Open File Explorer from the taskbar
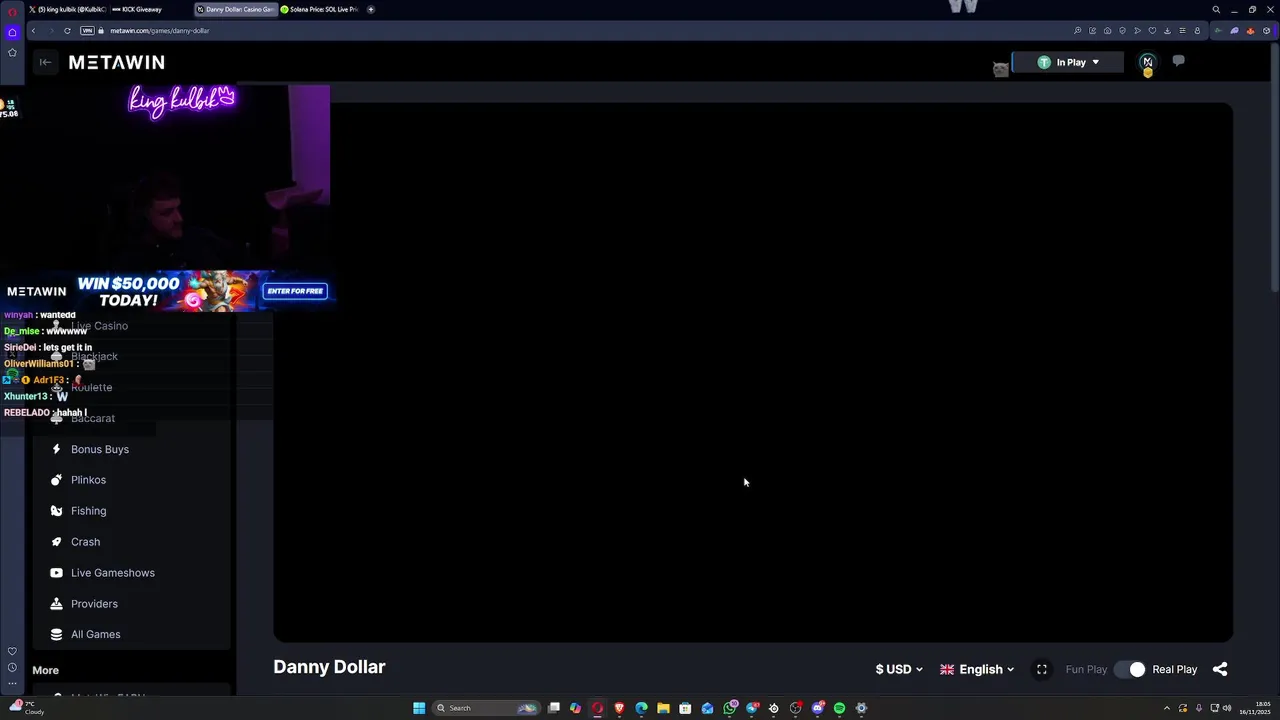 (663, 708)
